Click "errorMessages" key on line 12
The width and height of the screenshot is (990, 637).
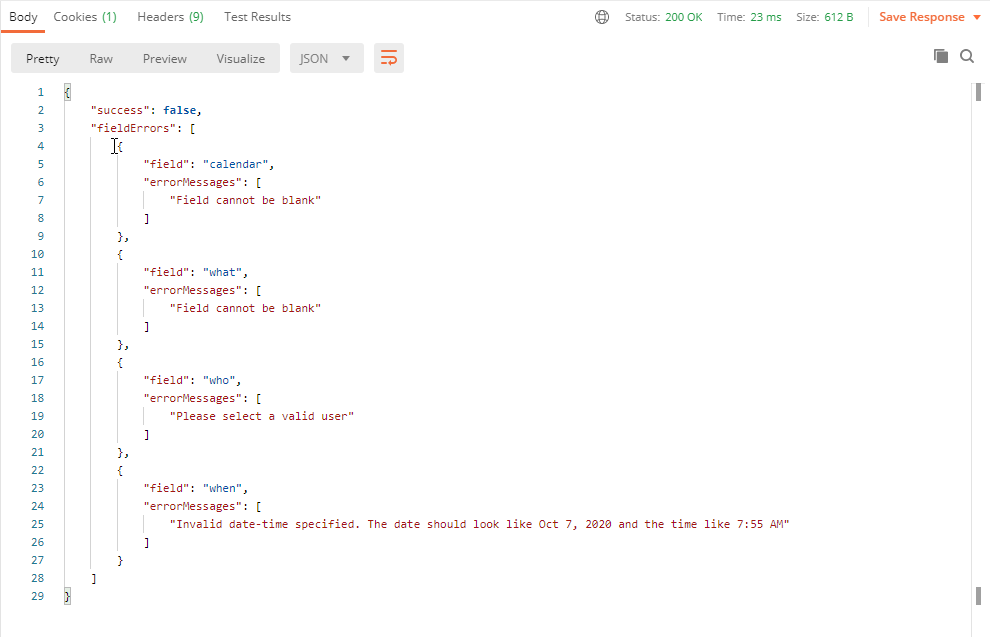[193, 290]
